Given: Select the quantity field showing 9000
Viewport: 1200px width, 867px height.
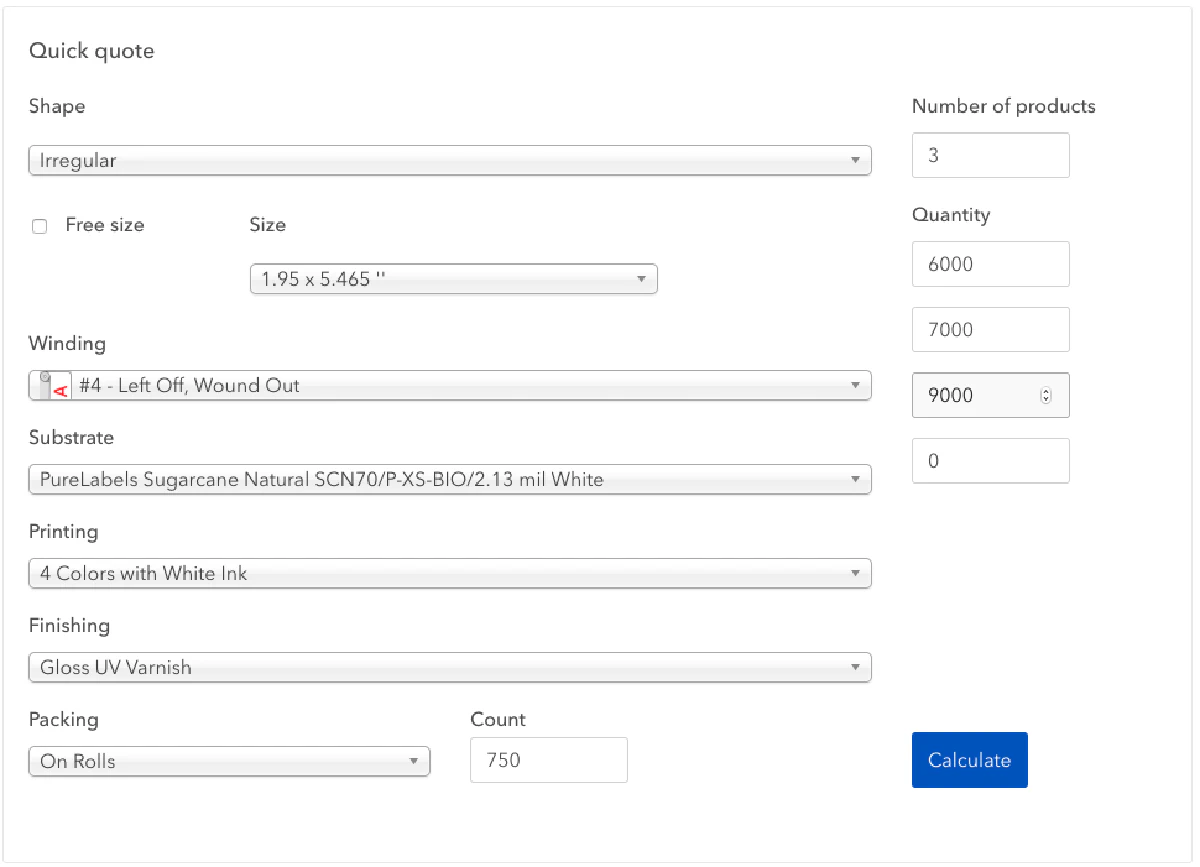Looking at the screenshot, I should 980,395.
